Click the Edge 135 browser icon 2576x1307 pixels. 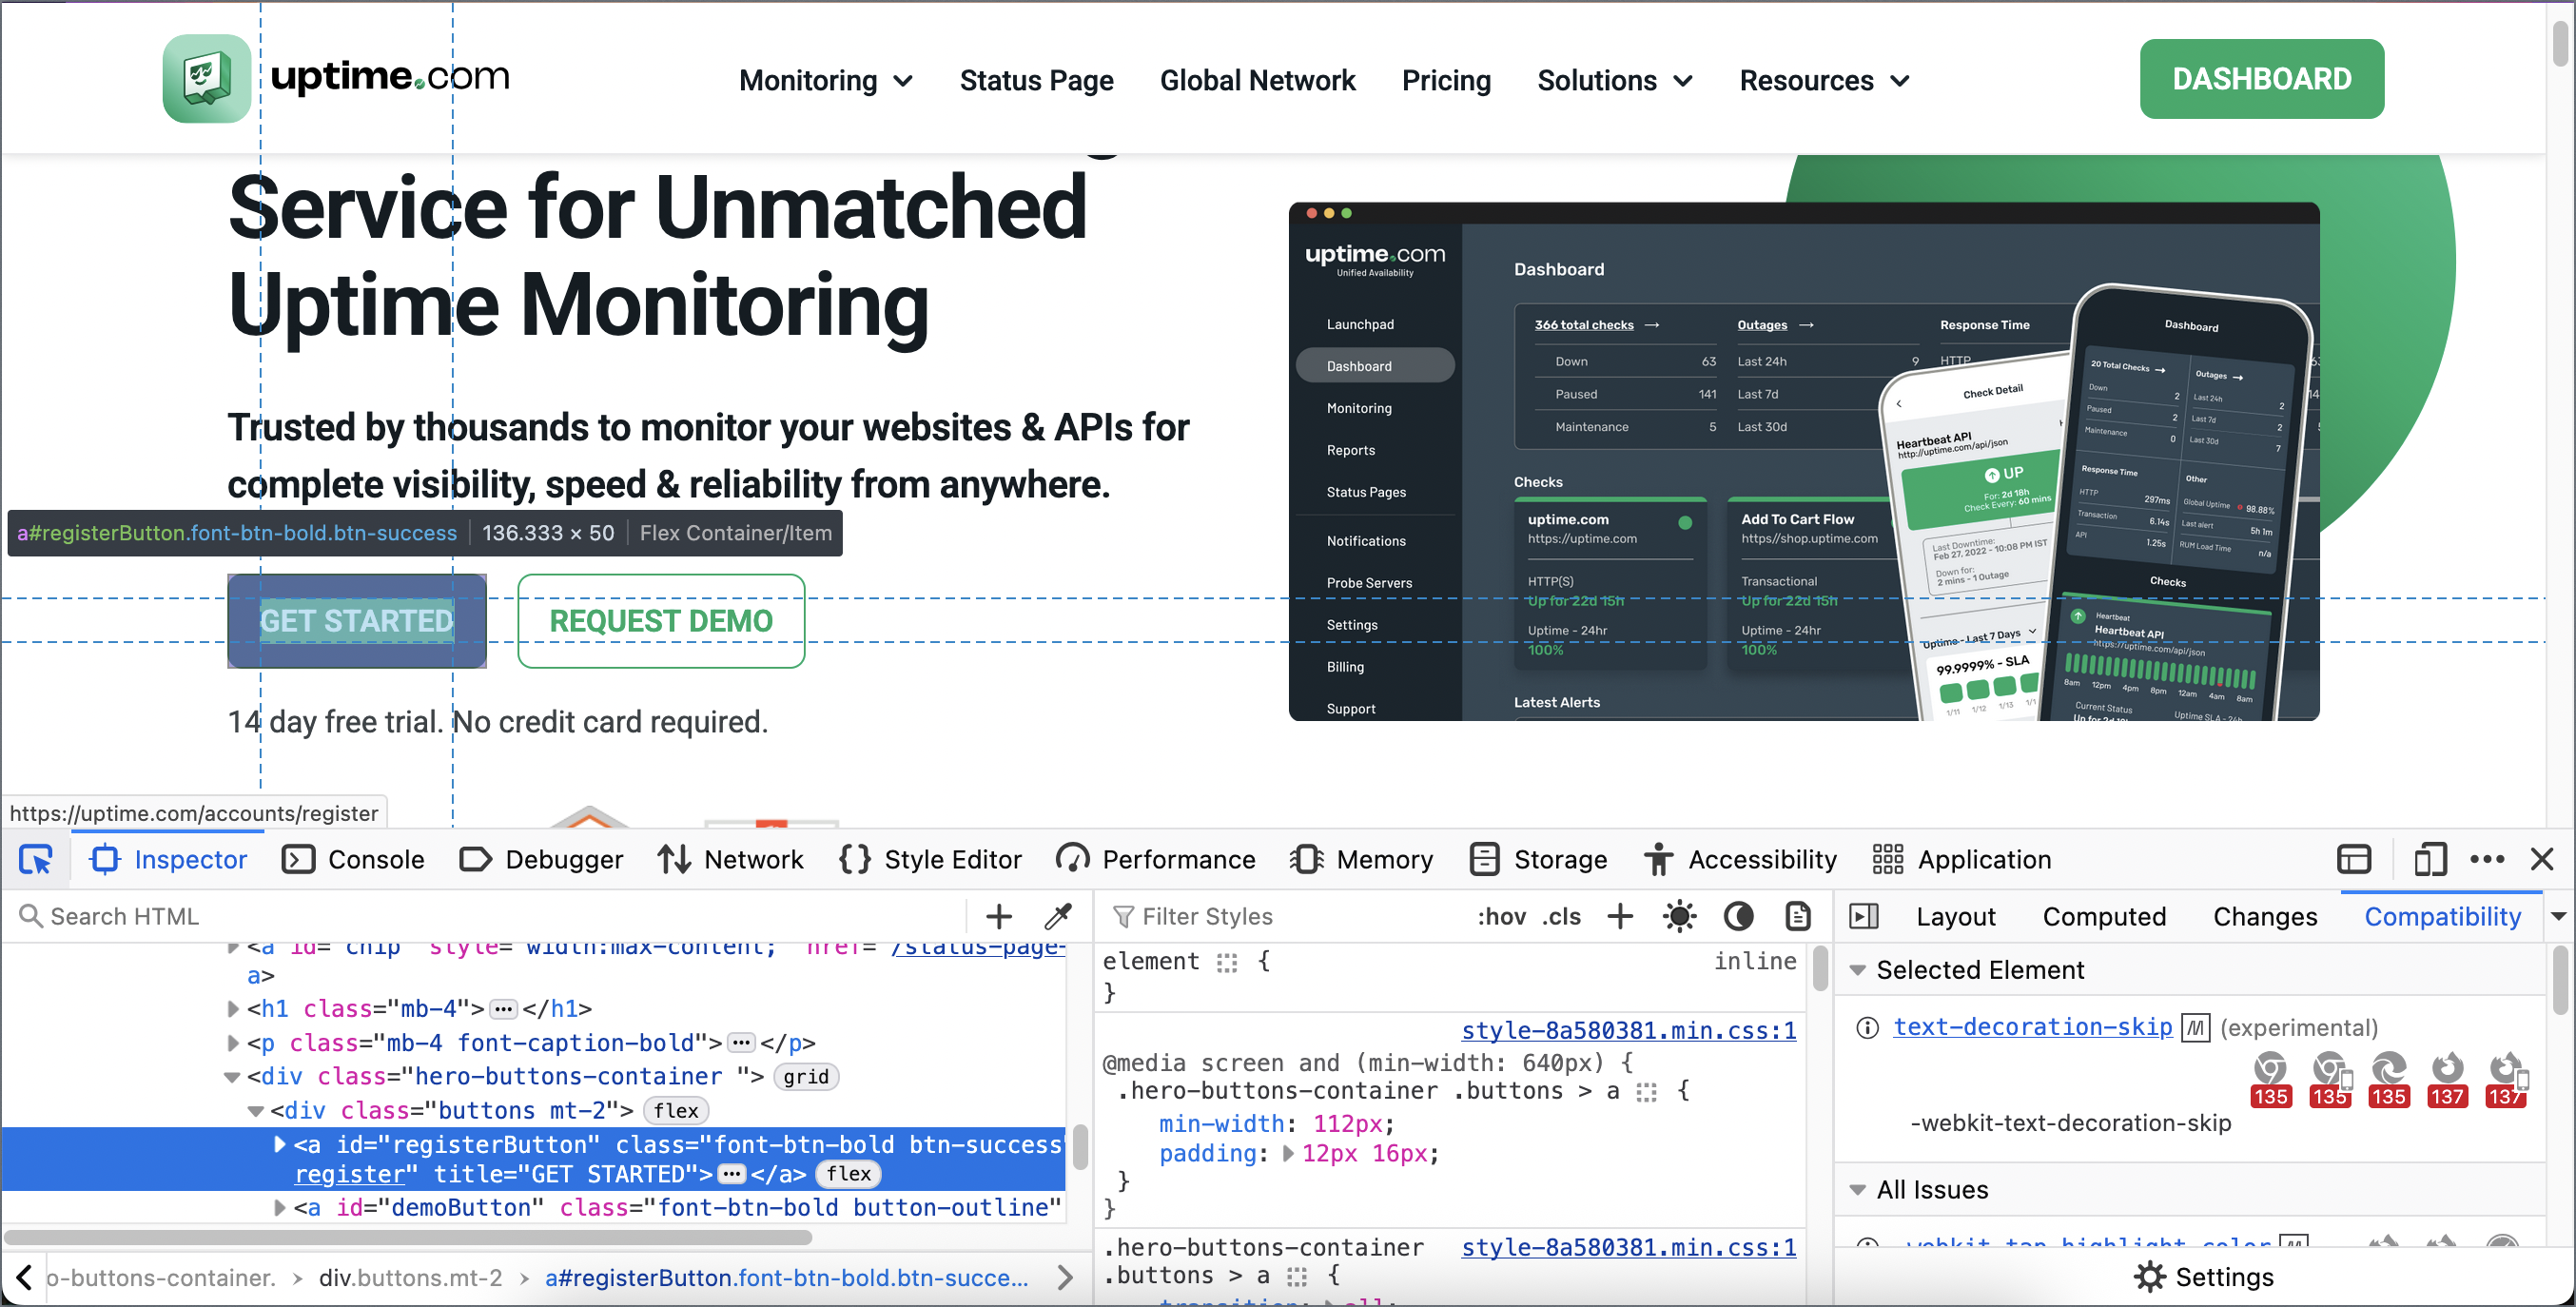coord(2388,1078)
